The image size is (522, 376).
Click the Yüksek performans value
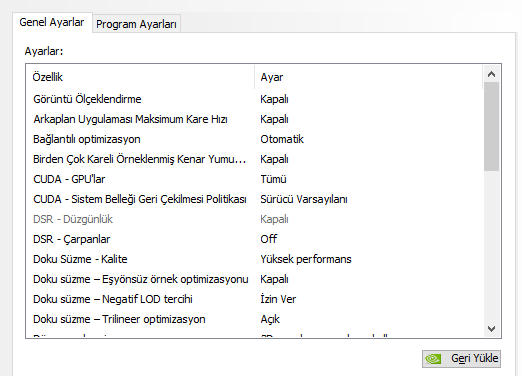pos(306,259)
